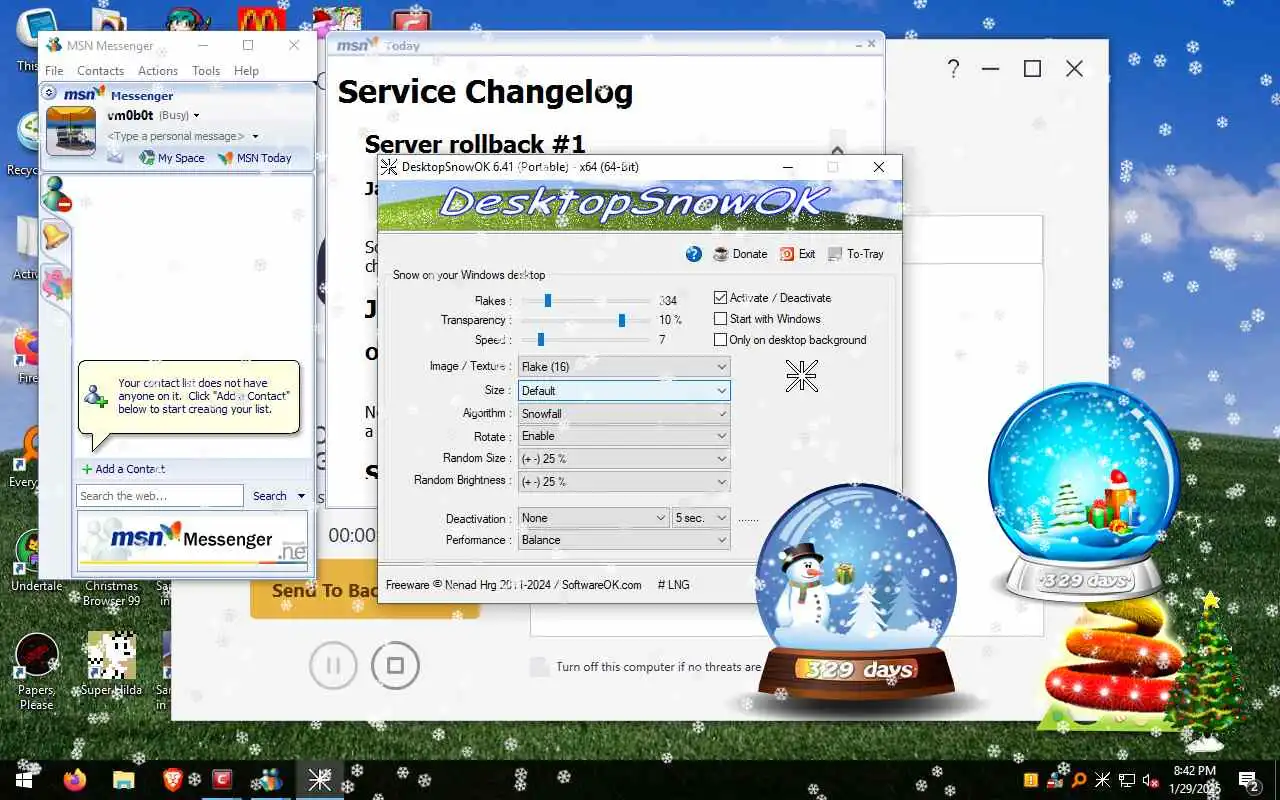The width and height of the screenshot is (1280, 800).
Task: Click My Space link in MSN Messenger
Action: tap(172, 158)
